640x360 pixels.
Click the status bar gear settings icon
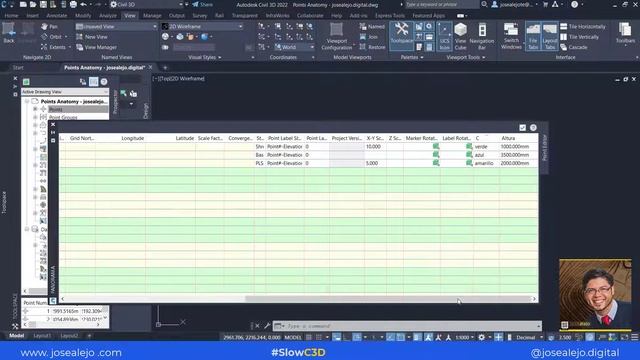click(482, 337)
